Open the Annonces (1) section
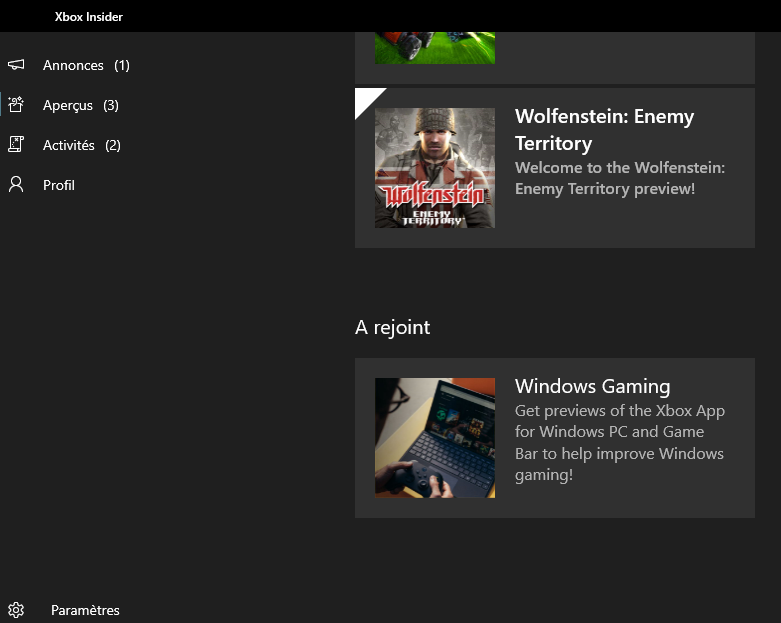The height and width of the screenshot is (623, 781). (x=86, y=65)
